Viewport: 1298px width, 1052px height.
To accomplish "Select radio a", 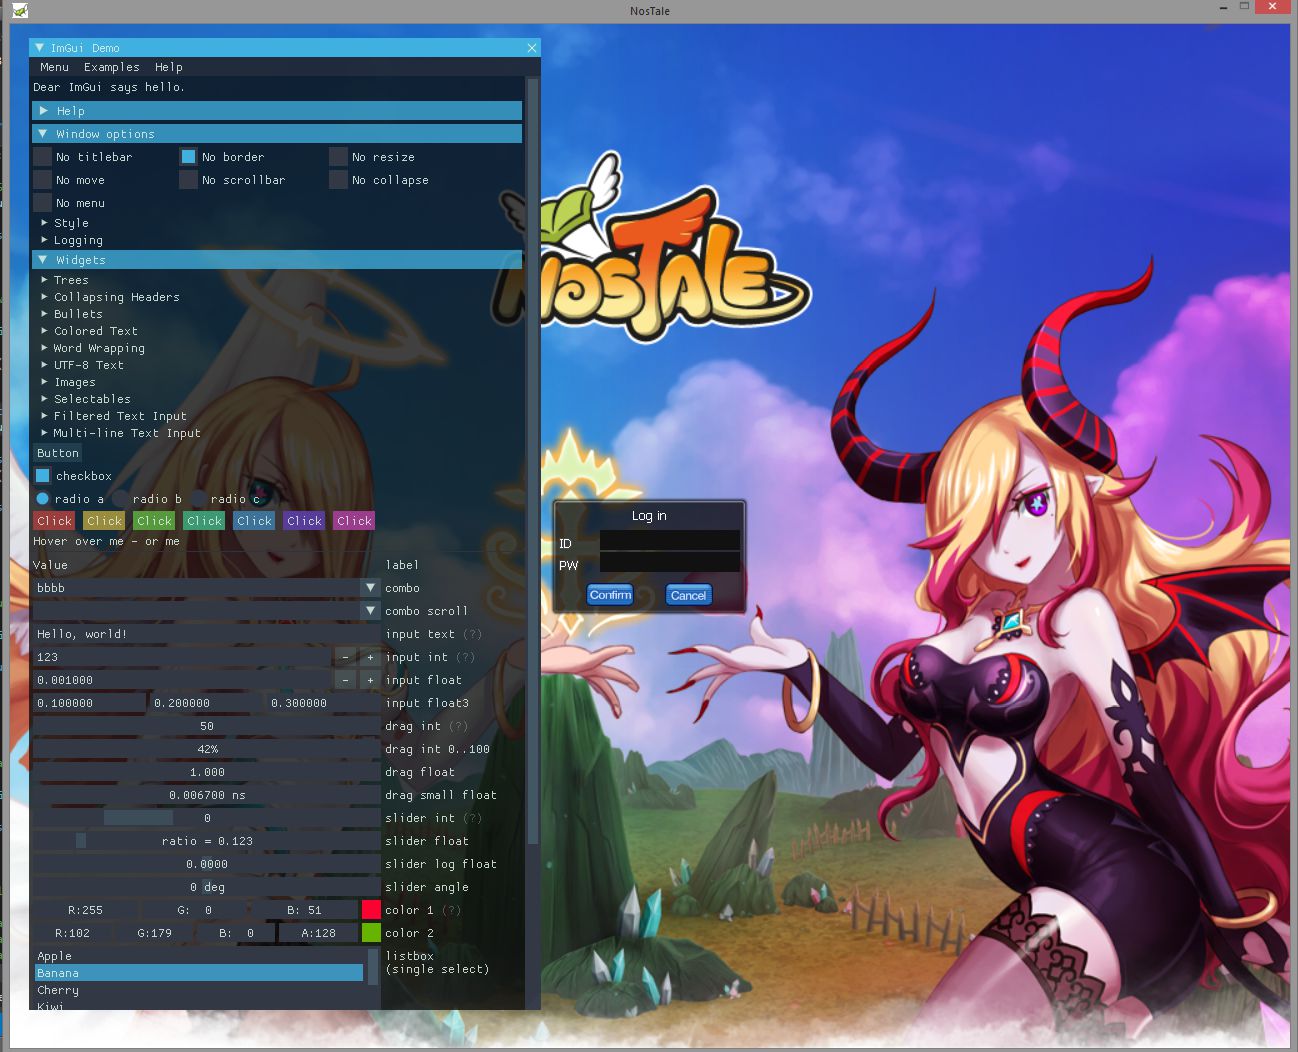I will [x=42, y=499].
